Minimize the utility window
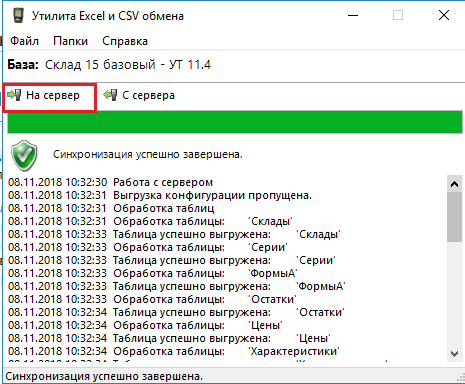Image resolution: width=465 pixels, height=384 pixels. point(353,15)
